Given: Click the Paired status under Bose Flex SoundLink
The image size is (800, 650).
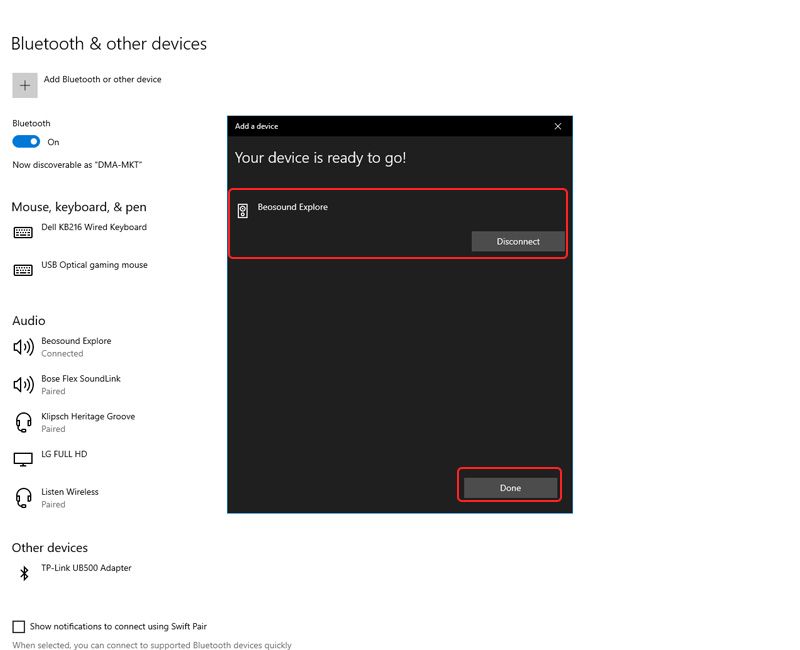Looking at the screenshot, I should (x=53, y=391).
